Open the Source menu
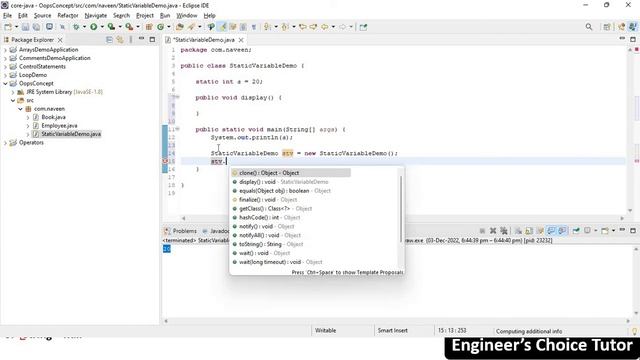 42,16
